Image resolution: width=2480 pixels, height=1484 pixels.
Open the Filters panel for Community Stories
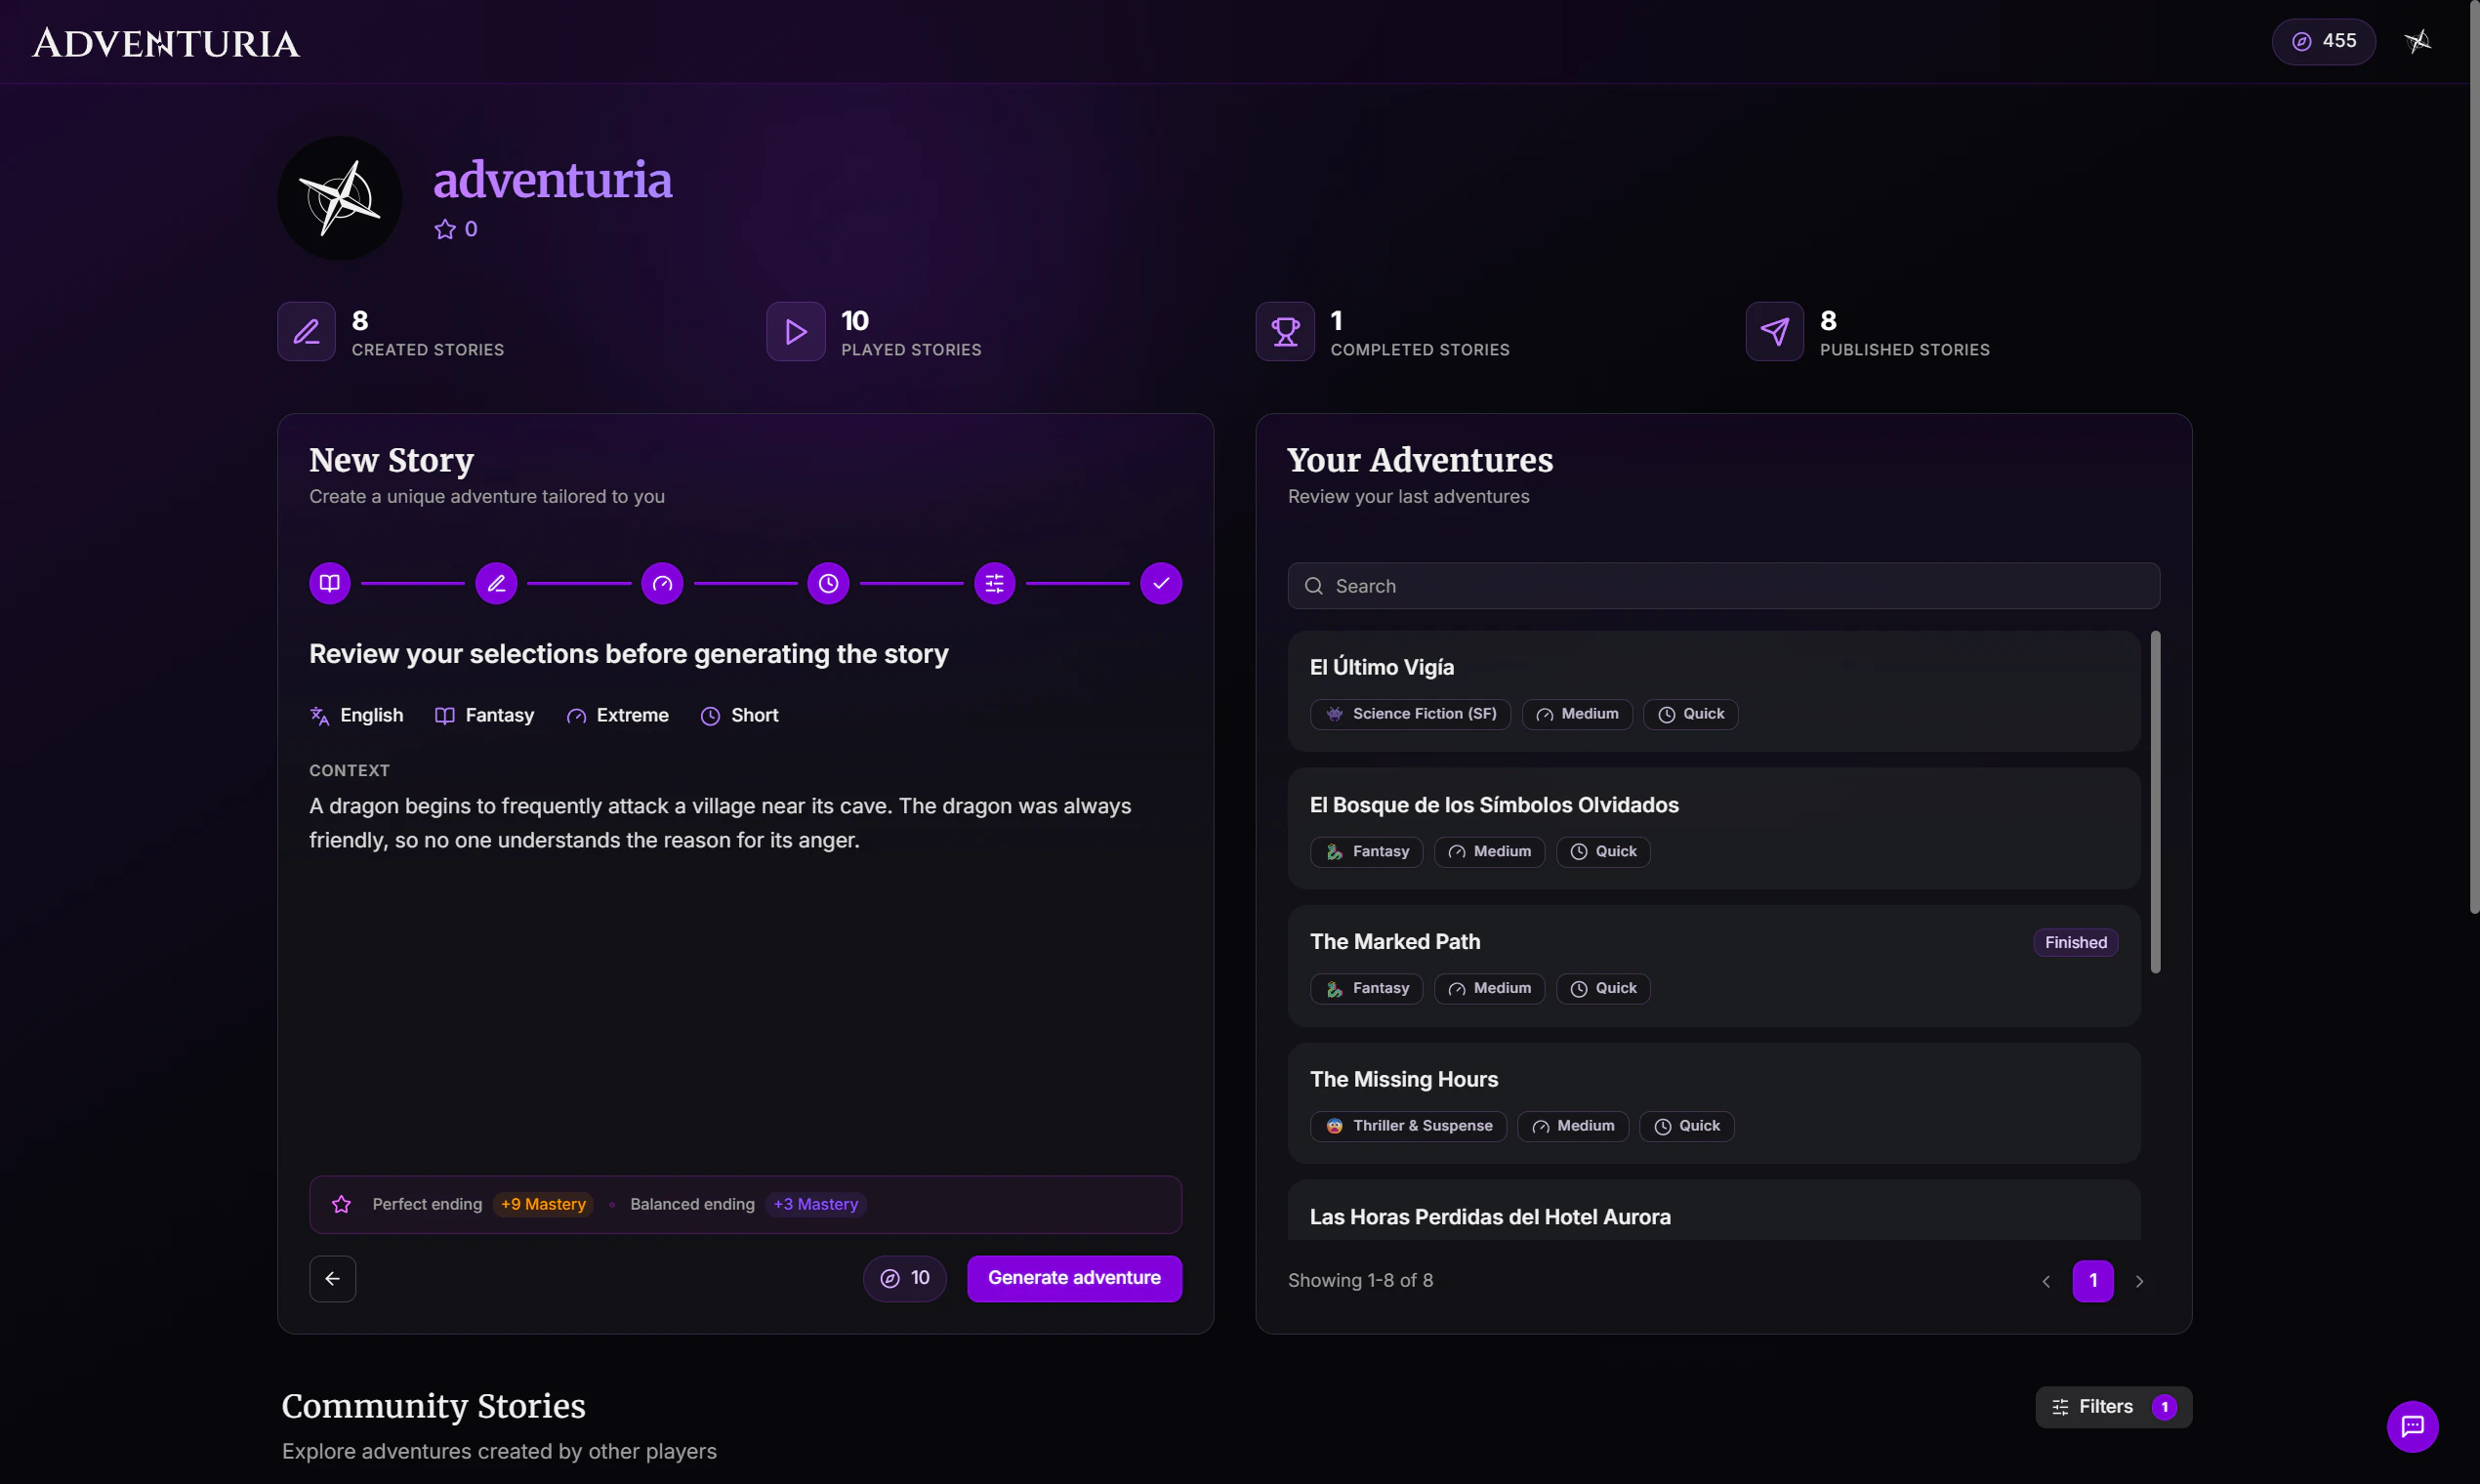pos(2113,1407)
